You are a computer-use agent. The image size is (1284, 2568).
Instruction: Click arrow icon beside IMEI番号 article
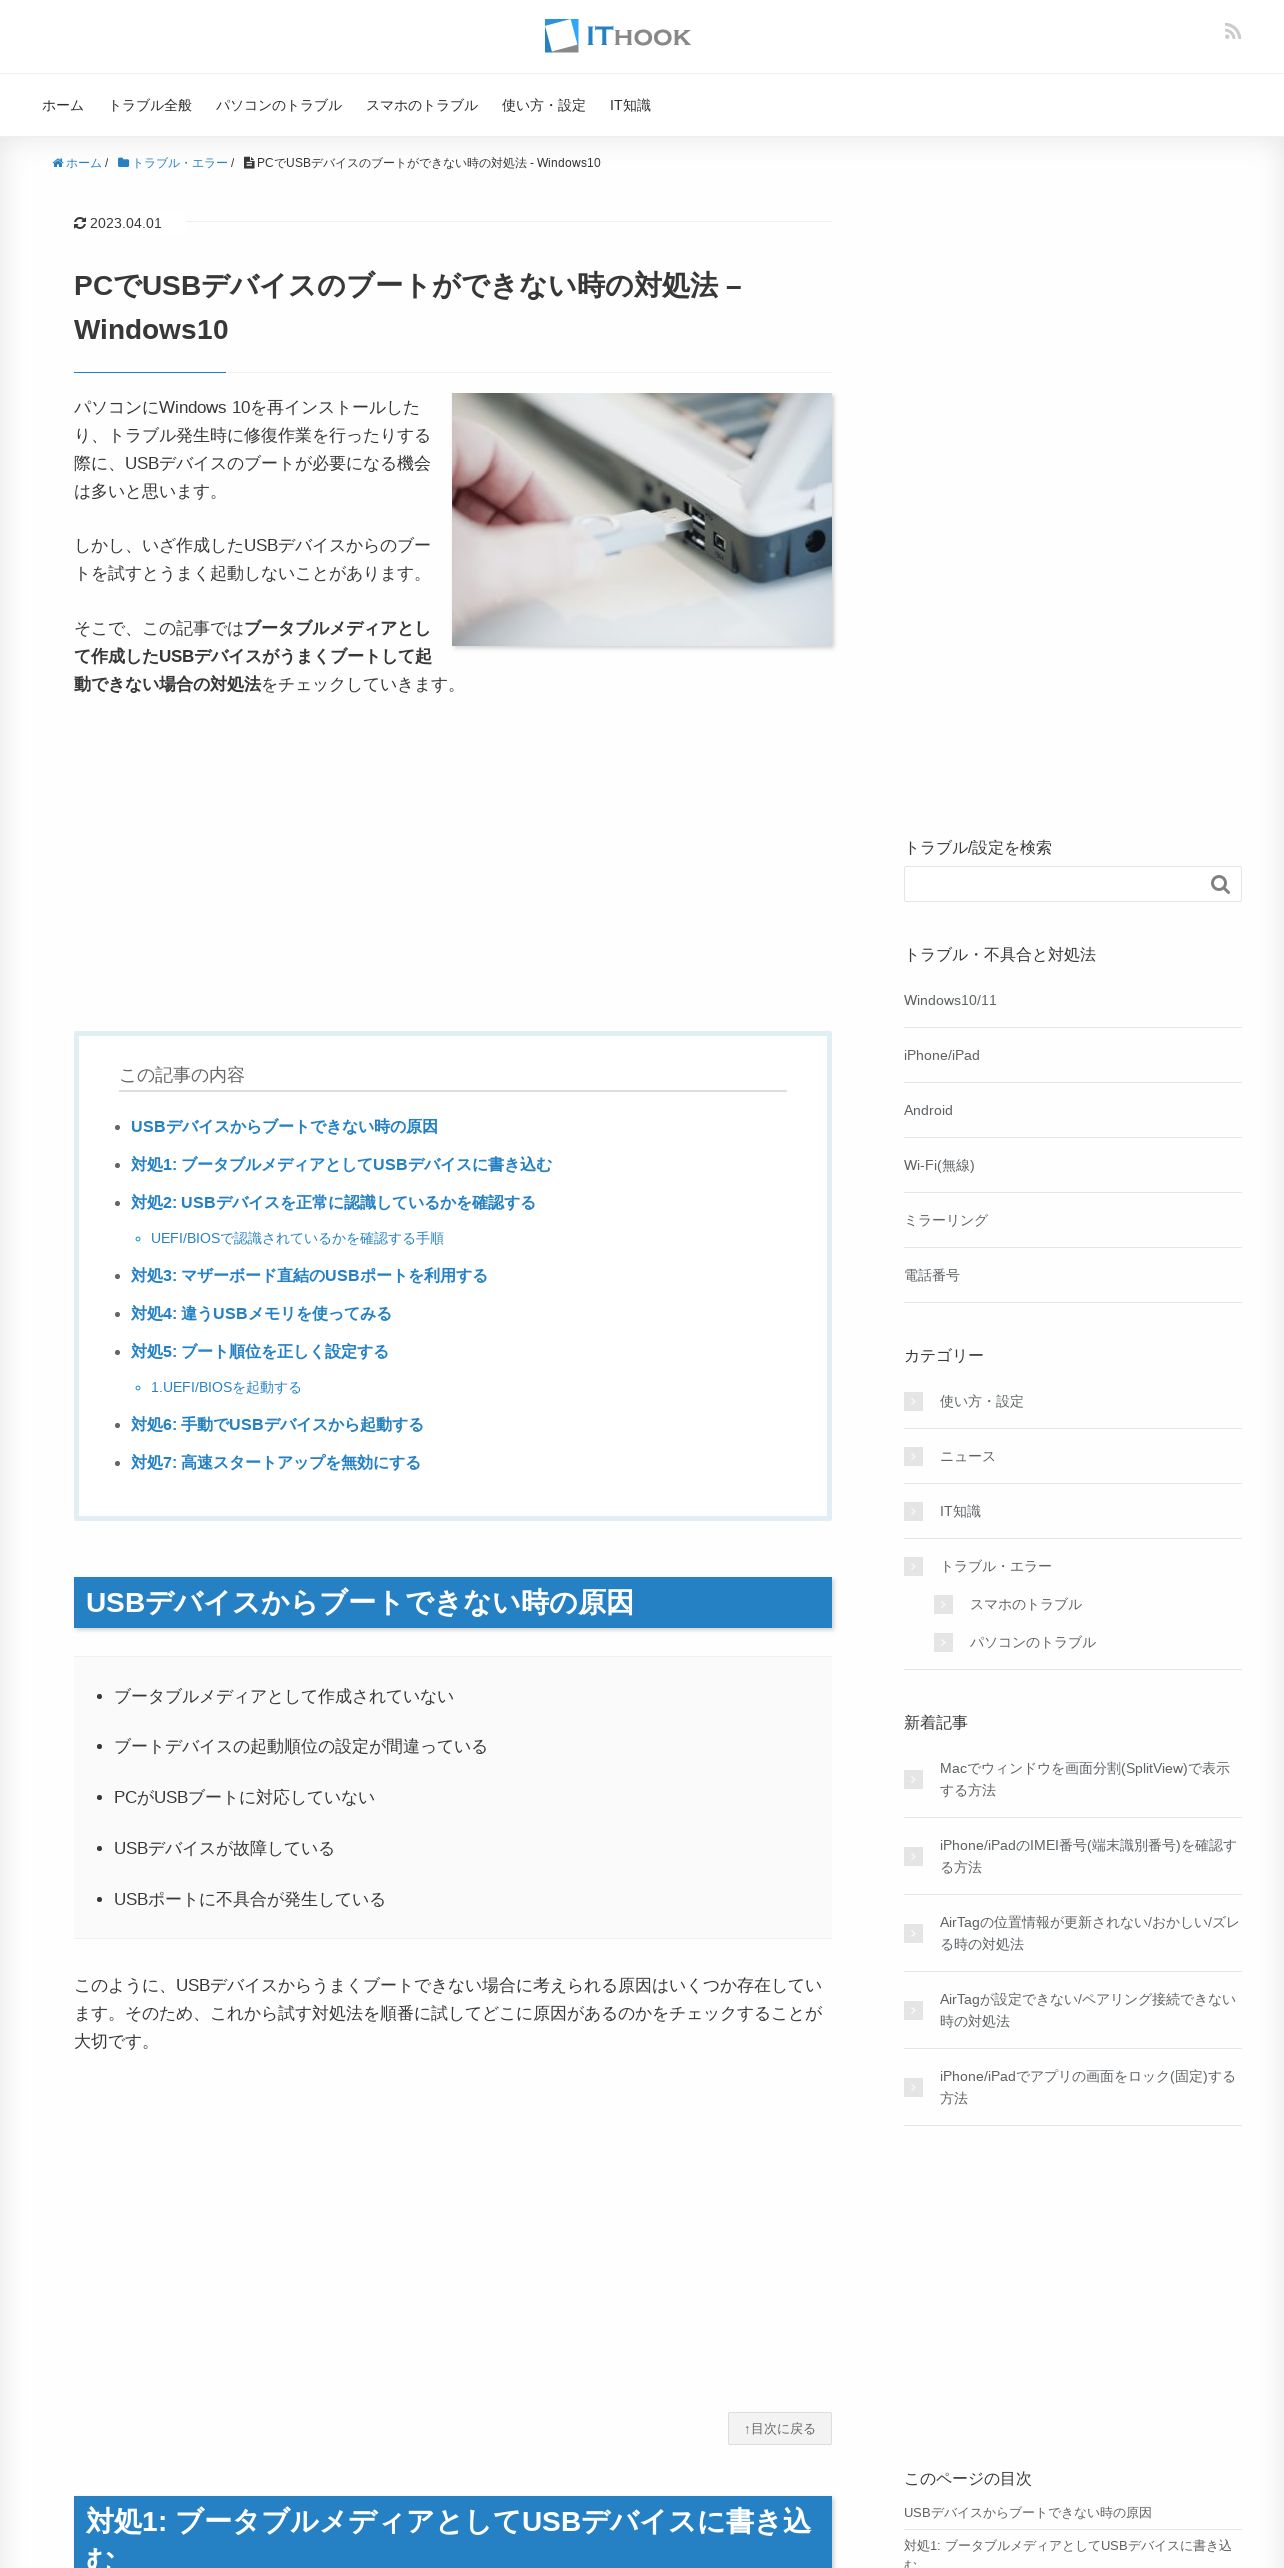913,1857
